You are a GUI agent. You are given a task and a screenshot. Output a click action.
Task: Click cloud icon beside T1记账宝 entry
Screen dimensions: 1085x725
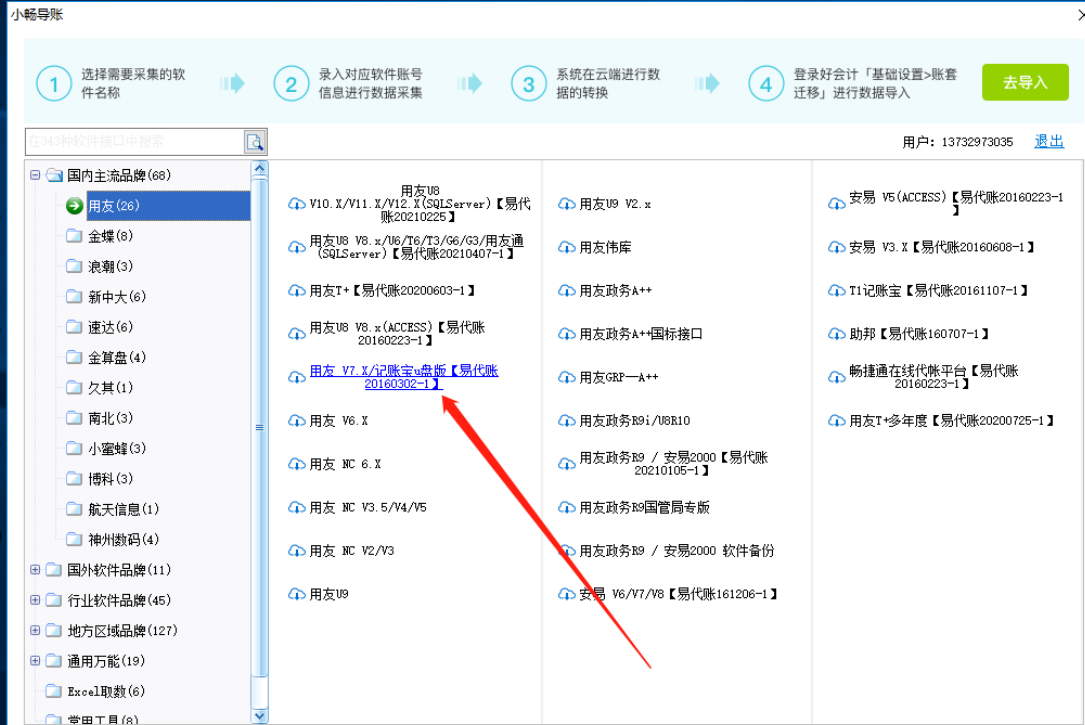coord(836,291)
